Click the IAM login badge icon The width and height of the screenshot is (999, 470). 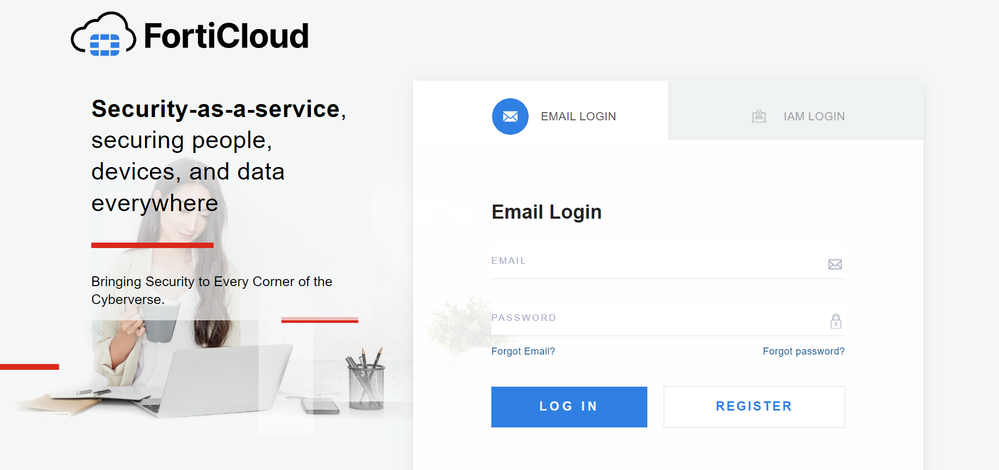click(759, 116)
